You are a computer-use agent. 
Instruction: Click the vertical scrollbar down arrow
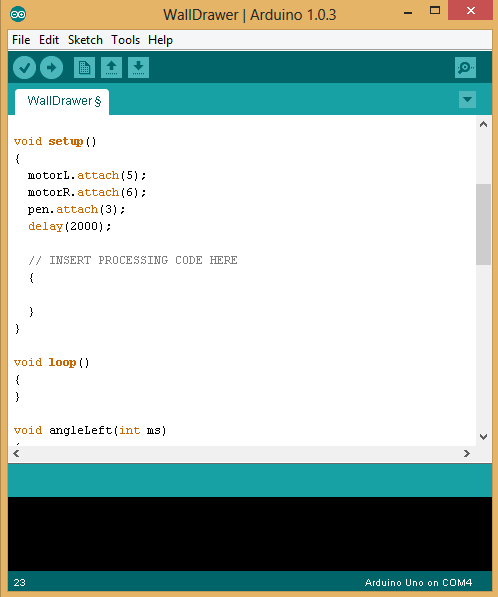484,437
